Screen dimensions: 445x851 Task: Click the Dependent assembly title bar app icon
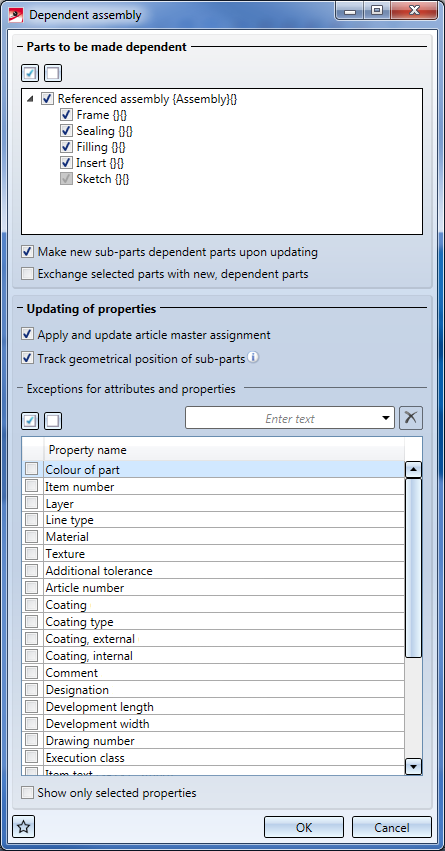pyautogui.click(x=17, y=15)
